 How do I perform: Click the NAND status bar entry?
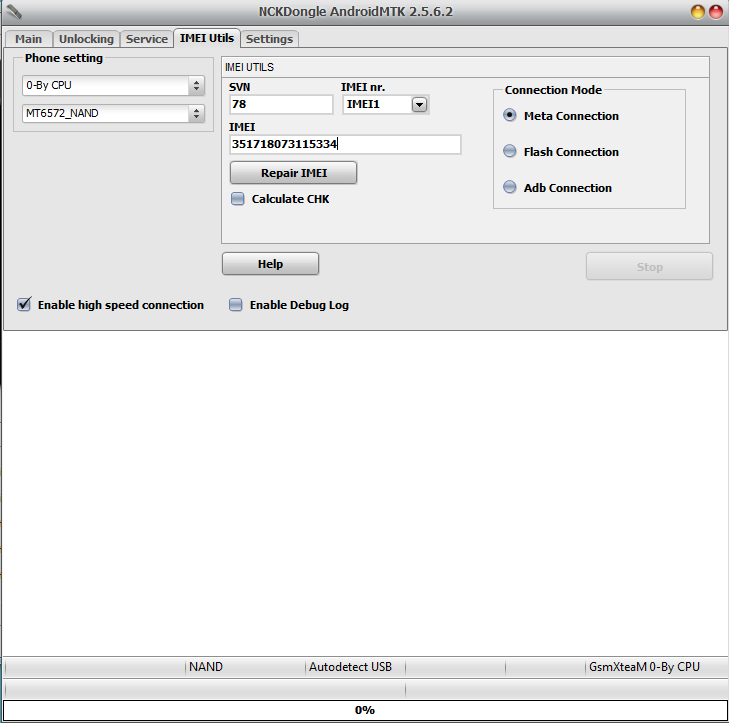click(x=205, y=667)
